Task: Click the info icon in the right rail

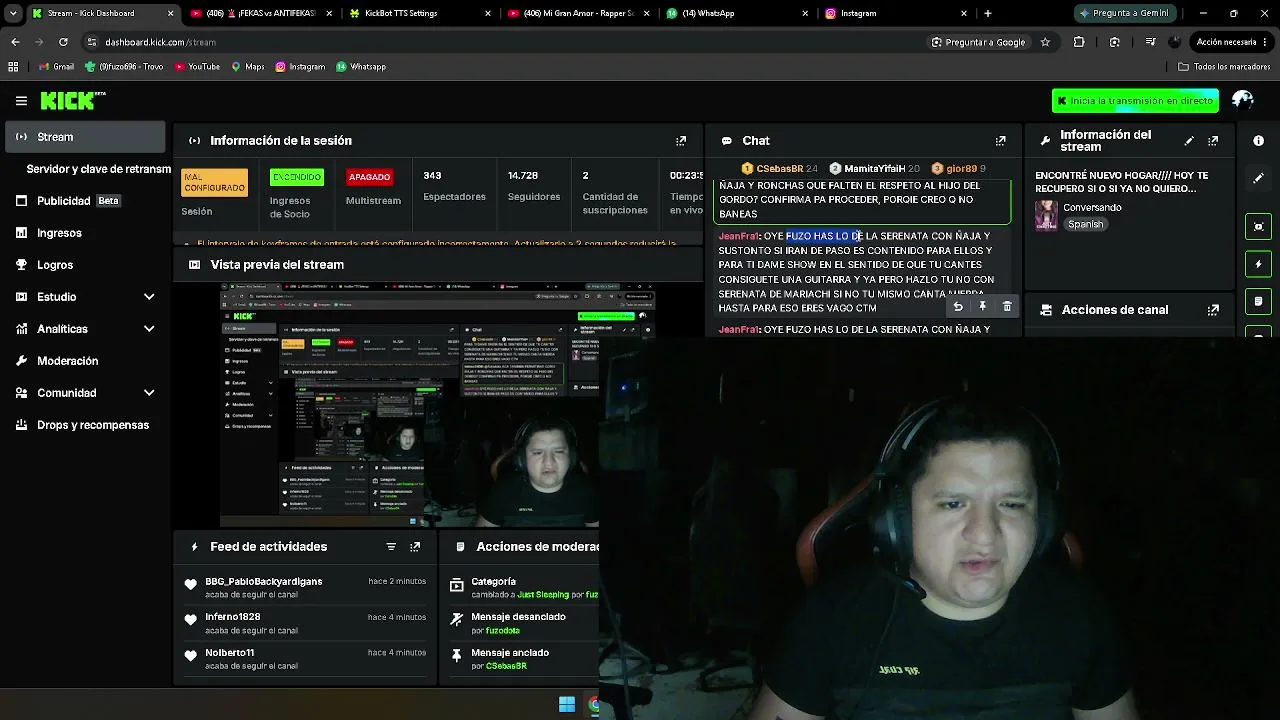Action: (1258, 141)
